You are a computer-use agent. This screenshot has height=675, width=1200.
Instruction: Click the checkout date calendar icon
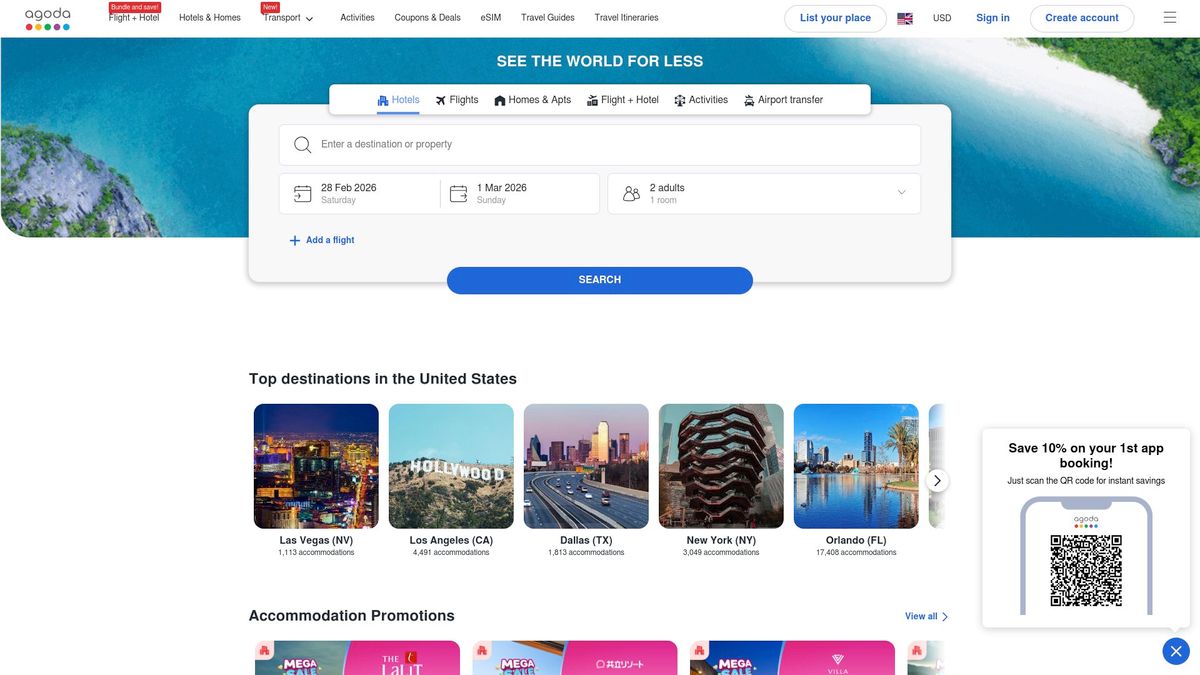pyautogui.click(x=458, y=193)
